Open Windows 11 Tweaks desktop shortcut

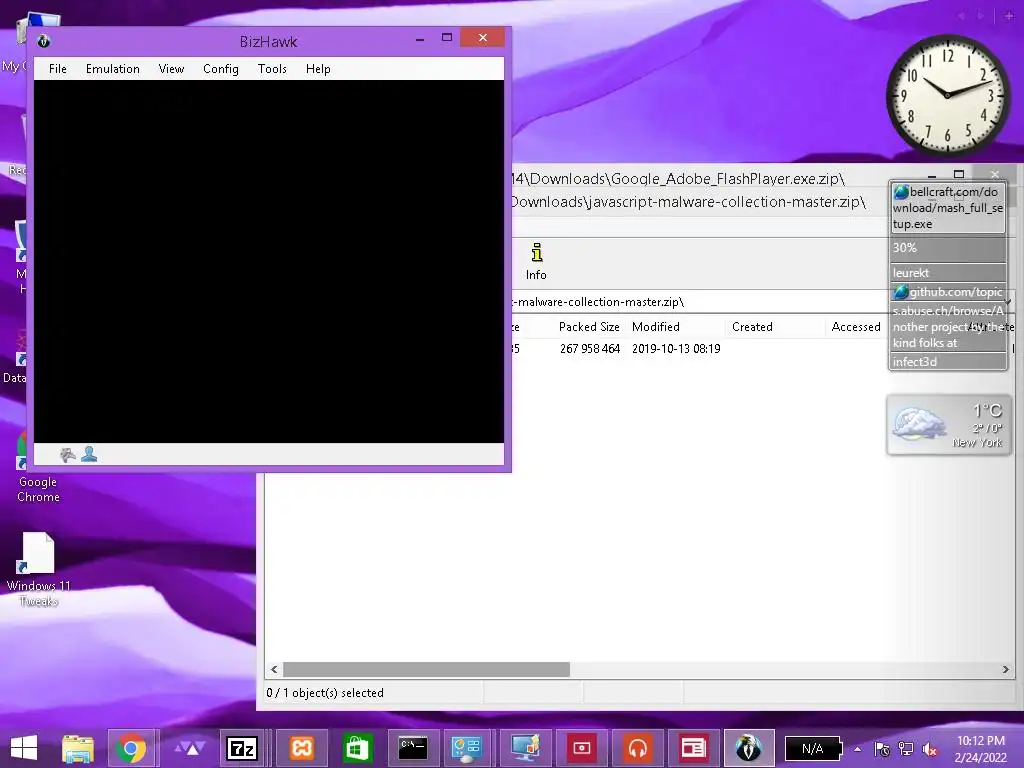pos(39,569)
